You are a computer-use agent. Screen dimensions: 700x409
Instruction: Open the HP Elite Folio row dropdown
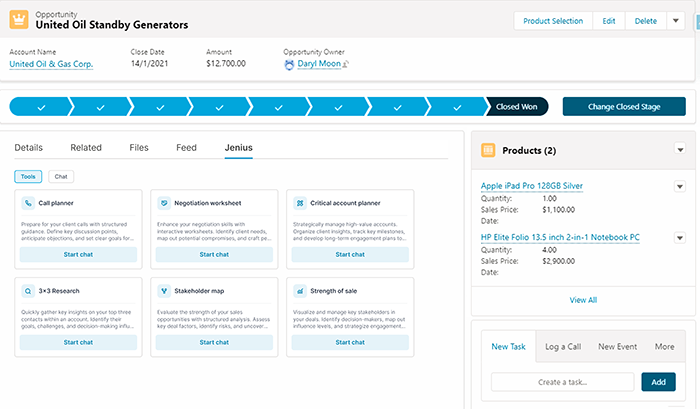(x=680, y=238)
